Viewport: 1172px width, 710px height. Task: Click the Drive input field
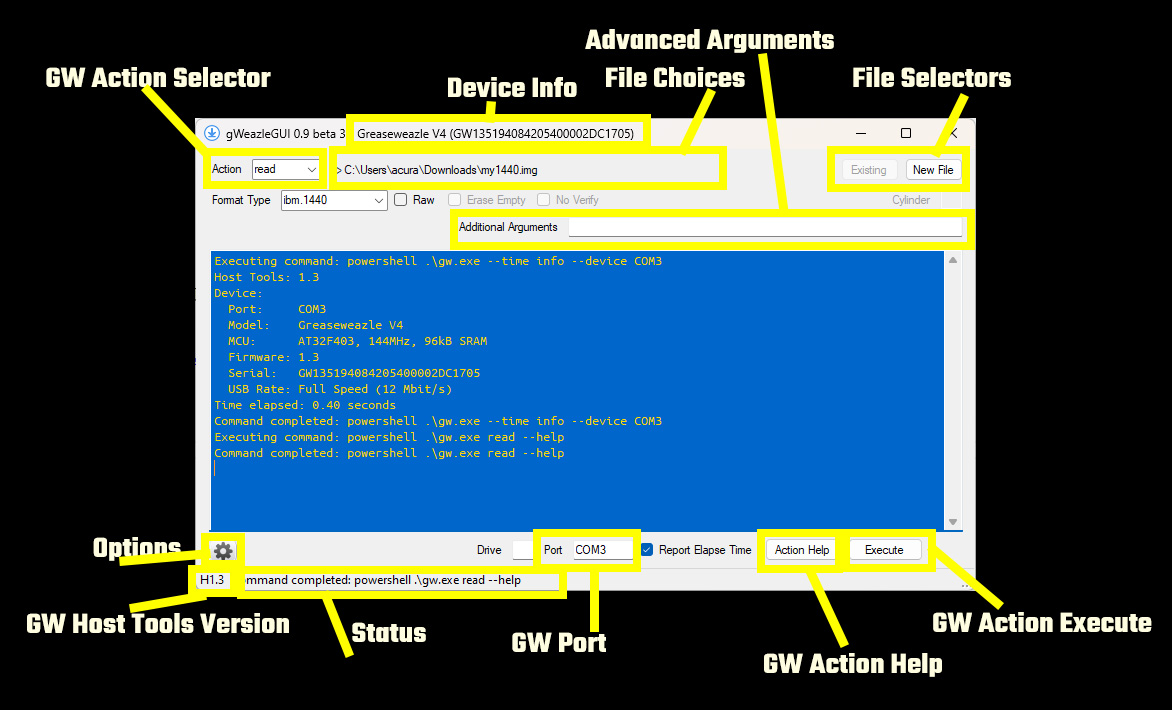[x=522, y=549]
